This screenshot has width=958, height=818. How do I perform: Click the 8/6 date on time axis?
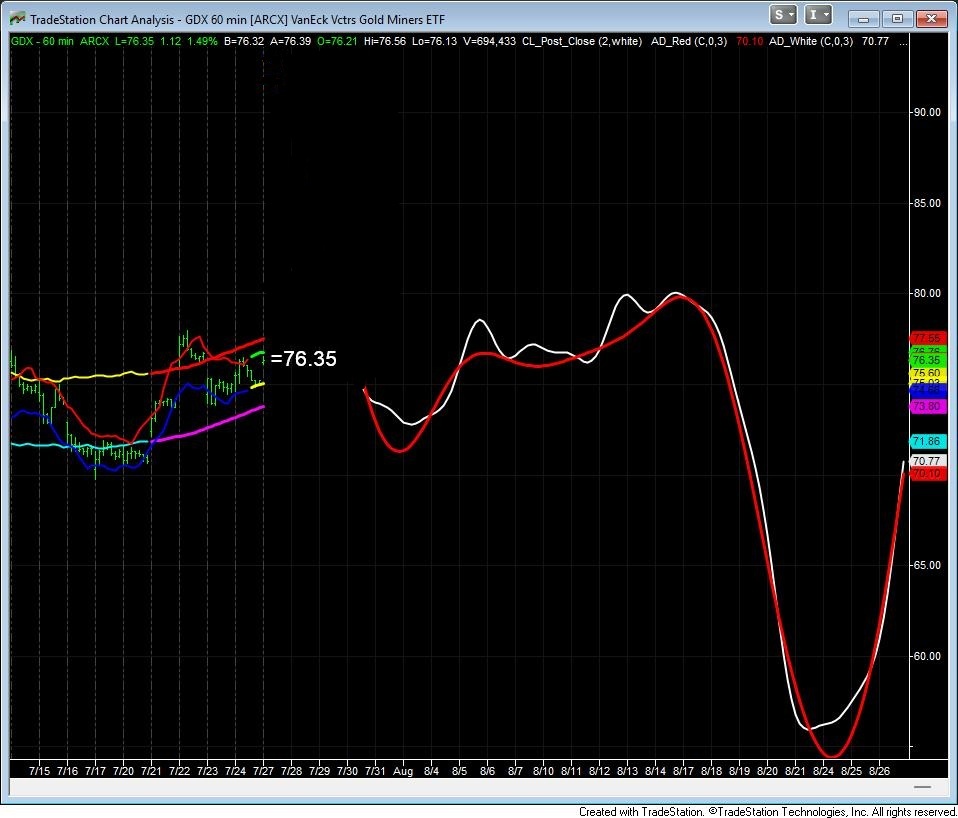pyautogui.click(x=487, y=771)
